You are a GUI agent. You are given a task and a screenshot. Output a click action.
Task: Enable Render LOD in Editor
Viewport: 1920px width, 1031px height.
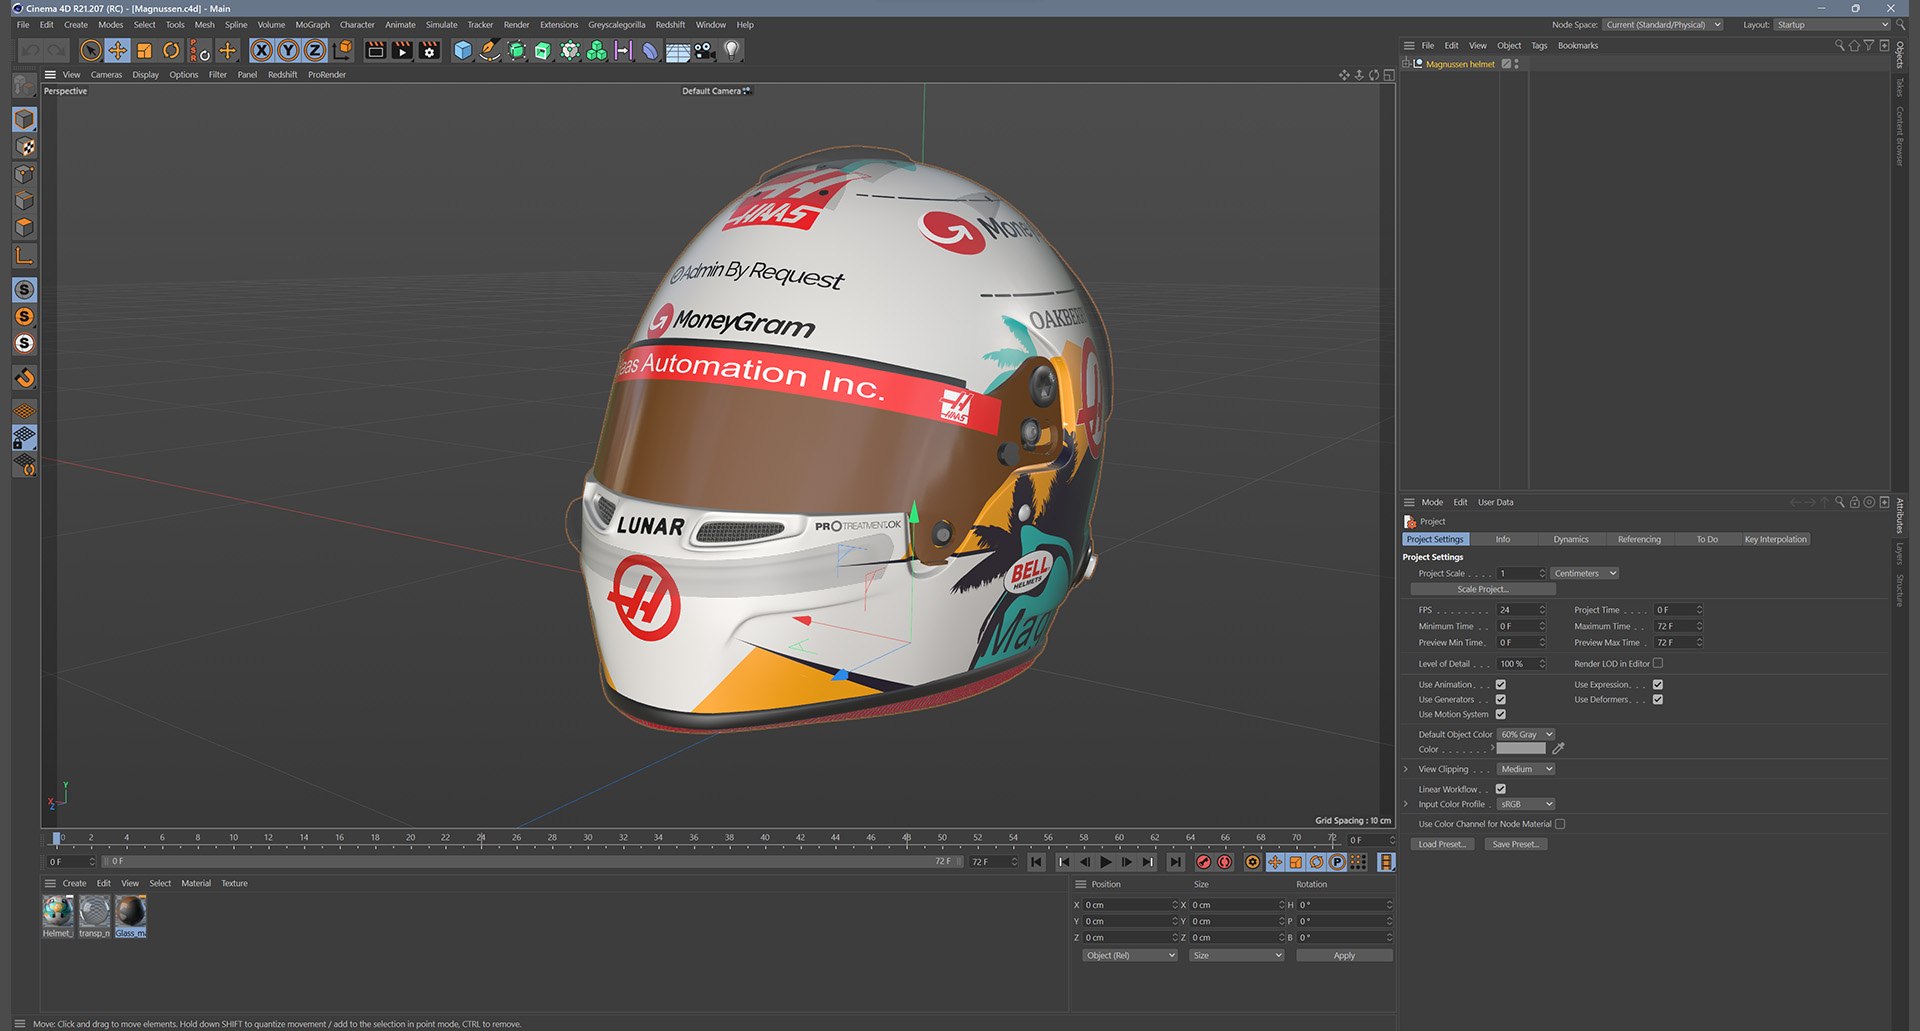pyautogui.click(x=1658, y=663)
